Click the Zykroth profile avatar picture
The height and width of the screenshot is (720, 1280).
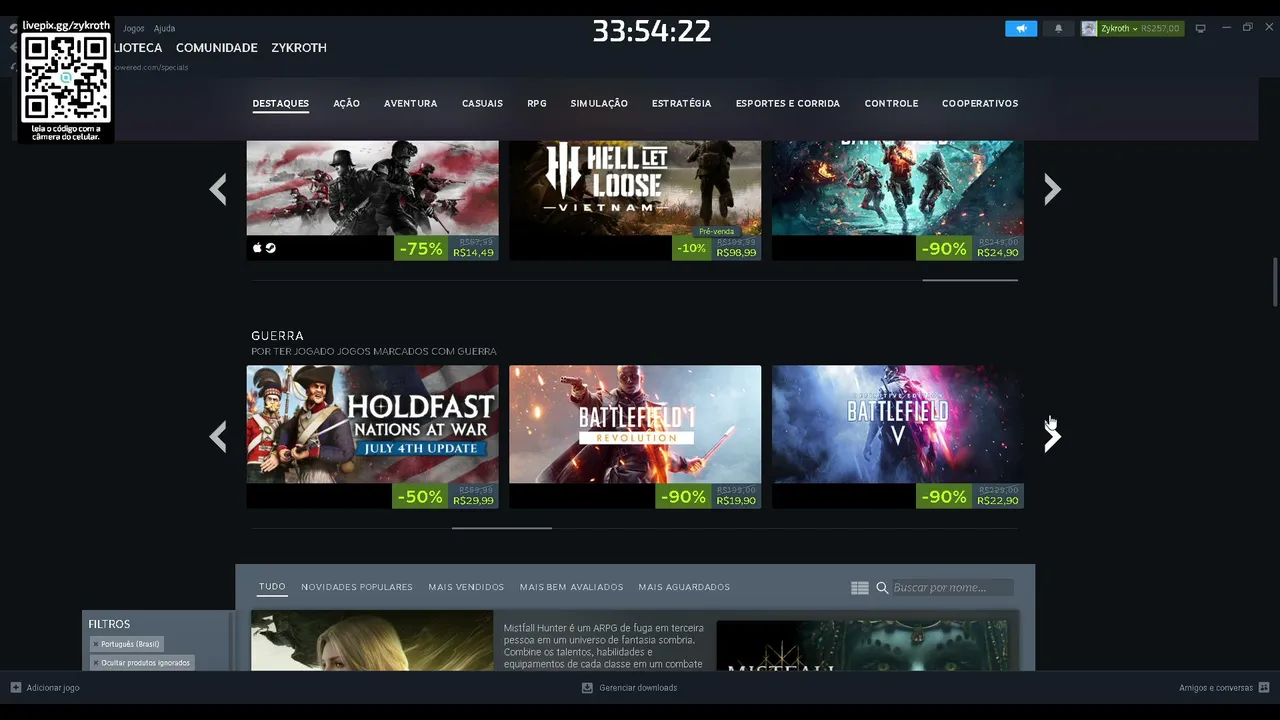pyautogui.click(x=1089, y=29)
